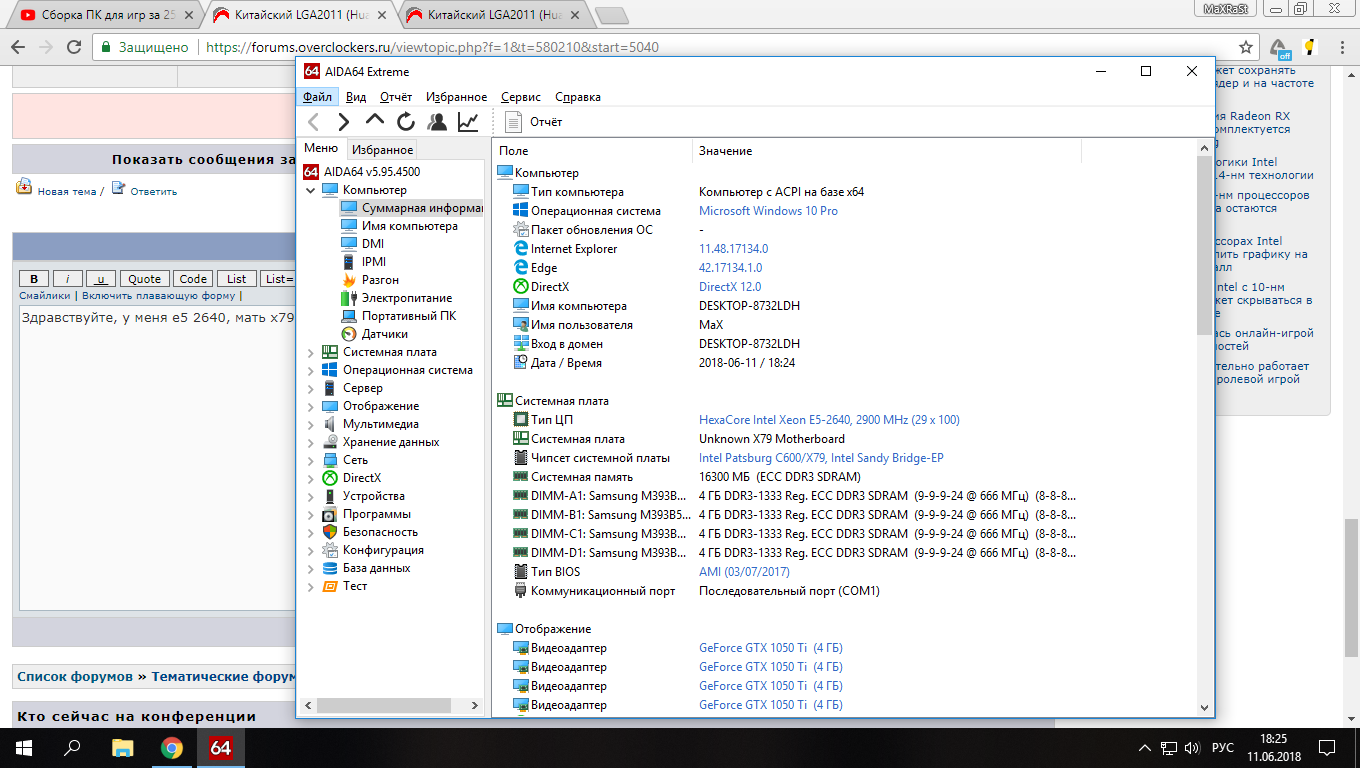Open the Отчёт report toolbar button
The image size is (1360, 768).
[x=534, y=122]
